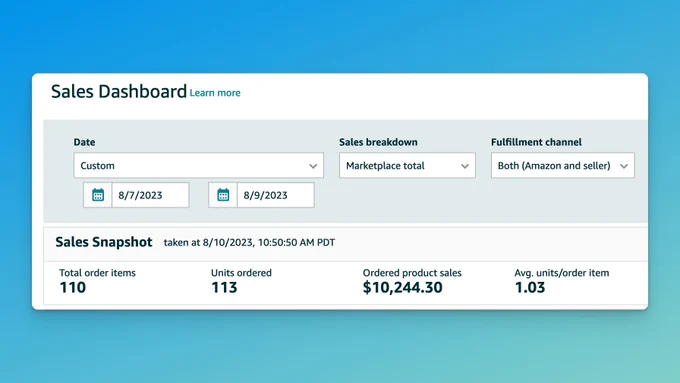Open the end date calendar icon
The height and width of the screenshot is (383, 680).
point(223,195)
